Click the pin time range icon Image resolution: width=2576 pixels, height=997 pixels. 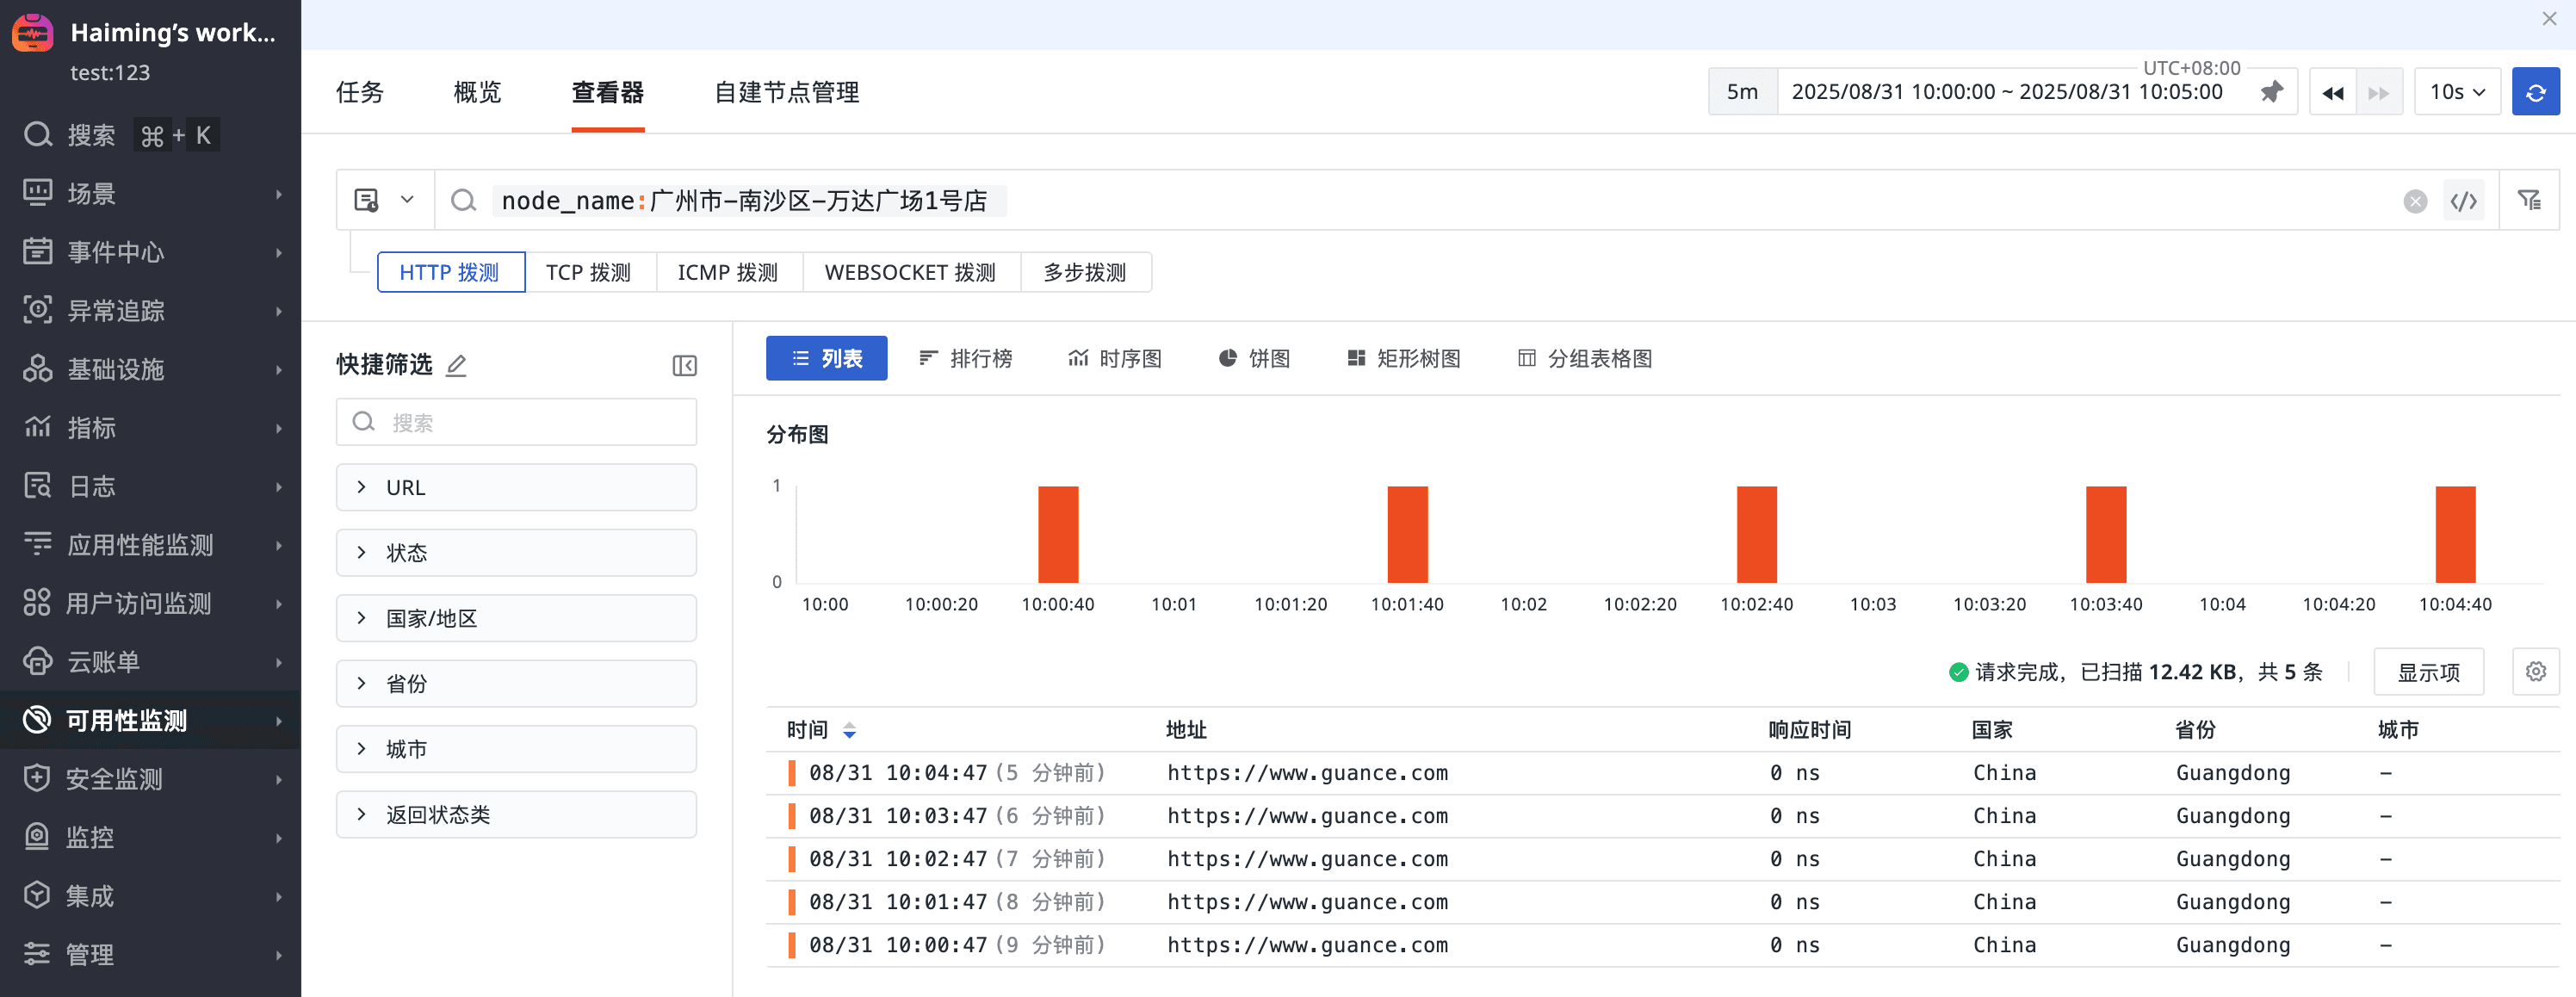point(2271,92)
